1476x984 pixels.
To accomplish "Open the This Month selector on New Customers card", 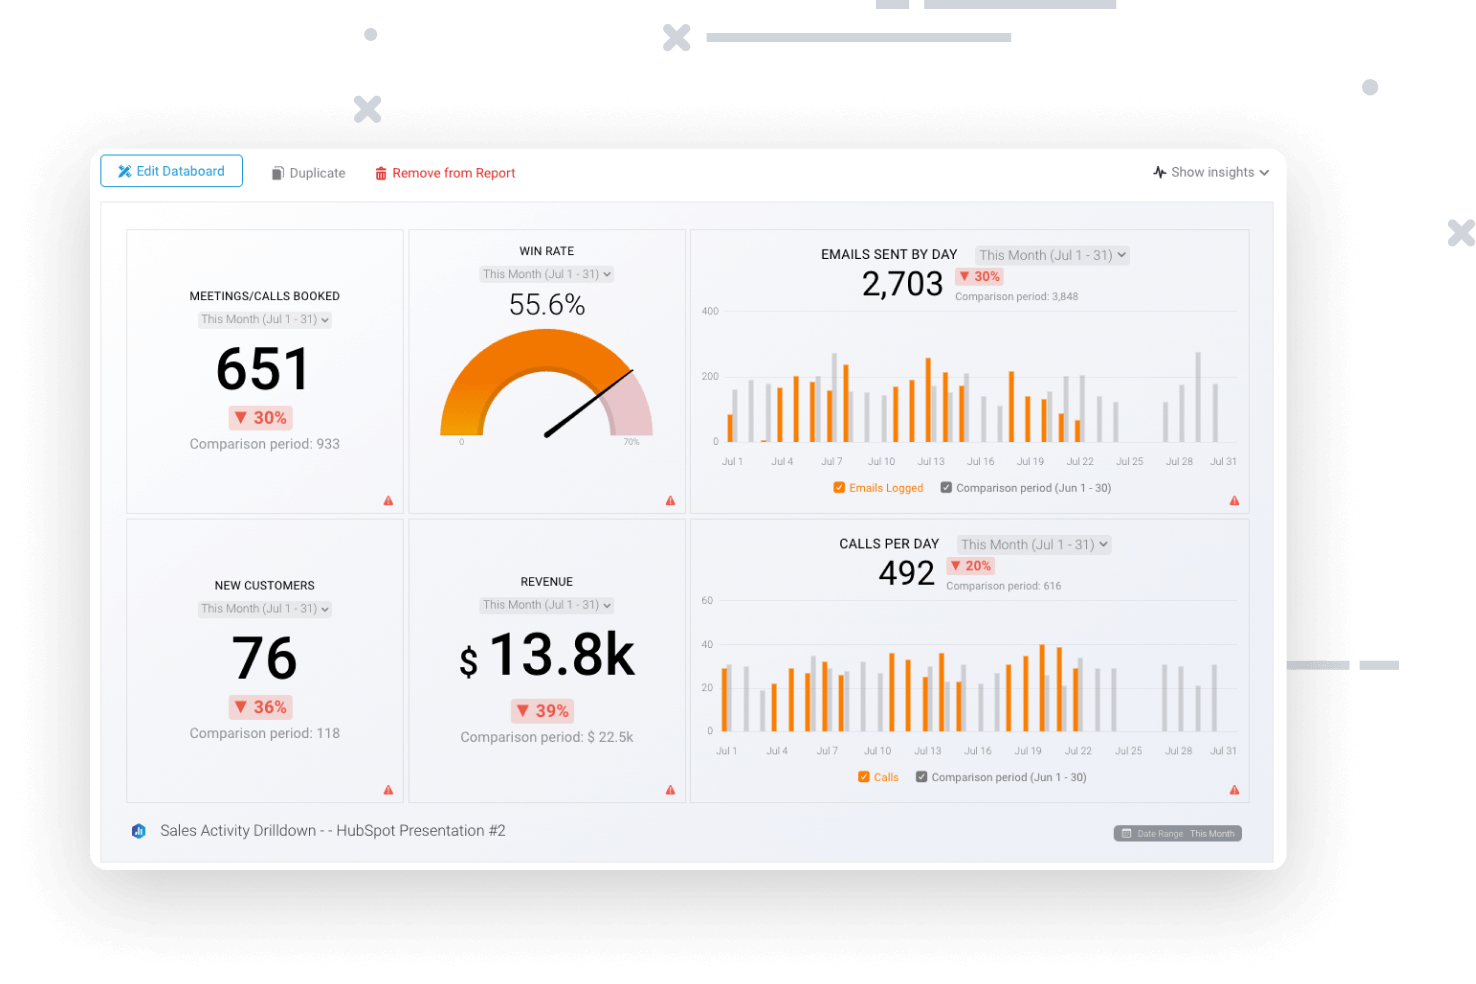I will 264,608.
